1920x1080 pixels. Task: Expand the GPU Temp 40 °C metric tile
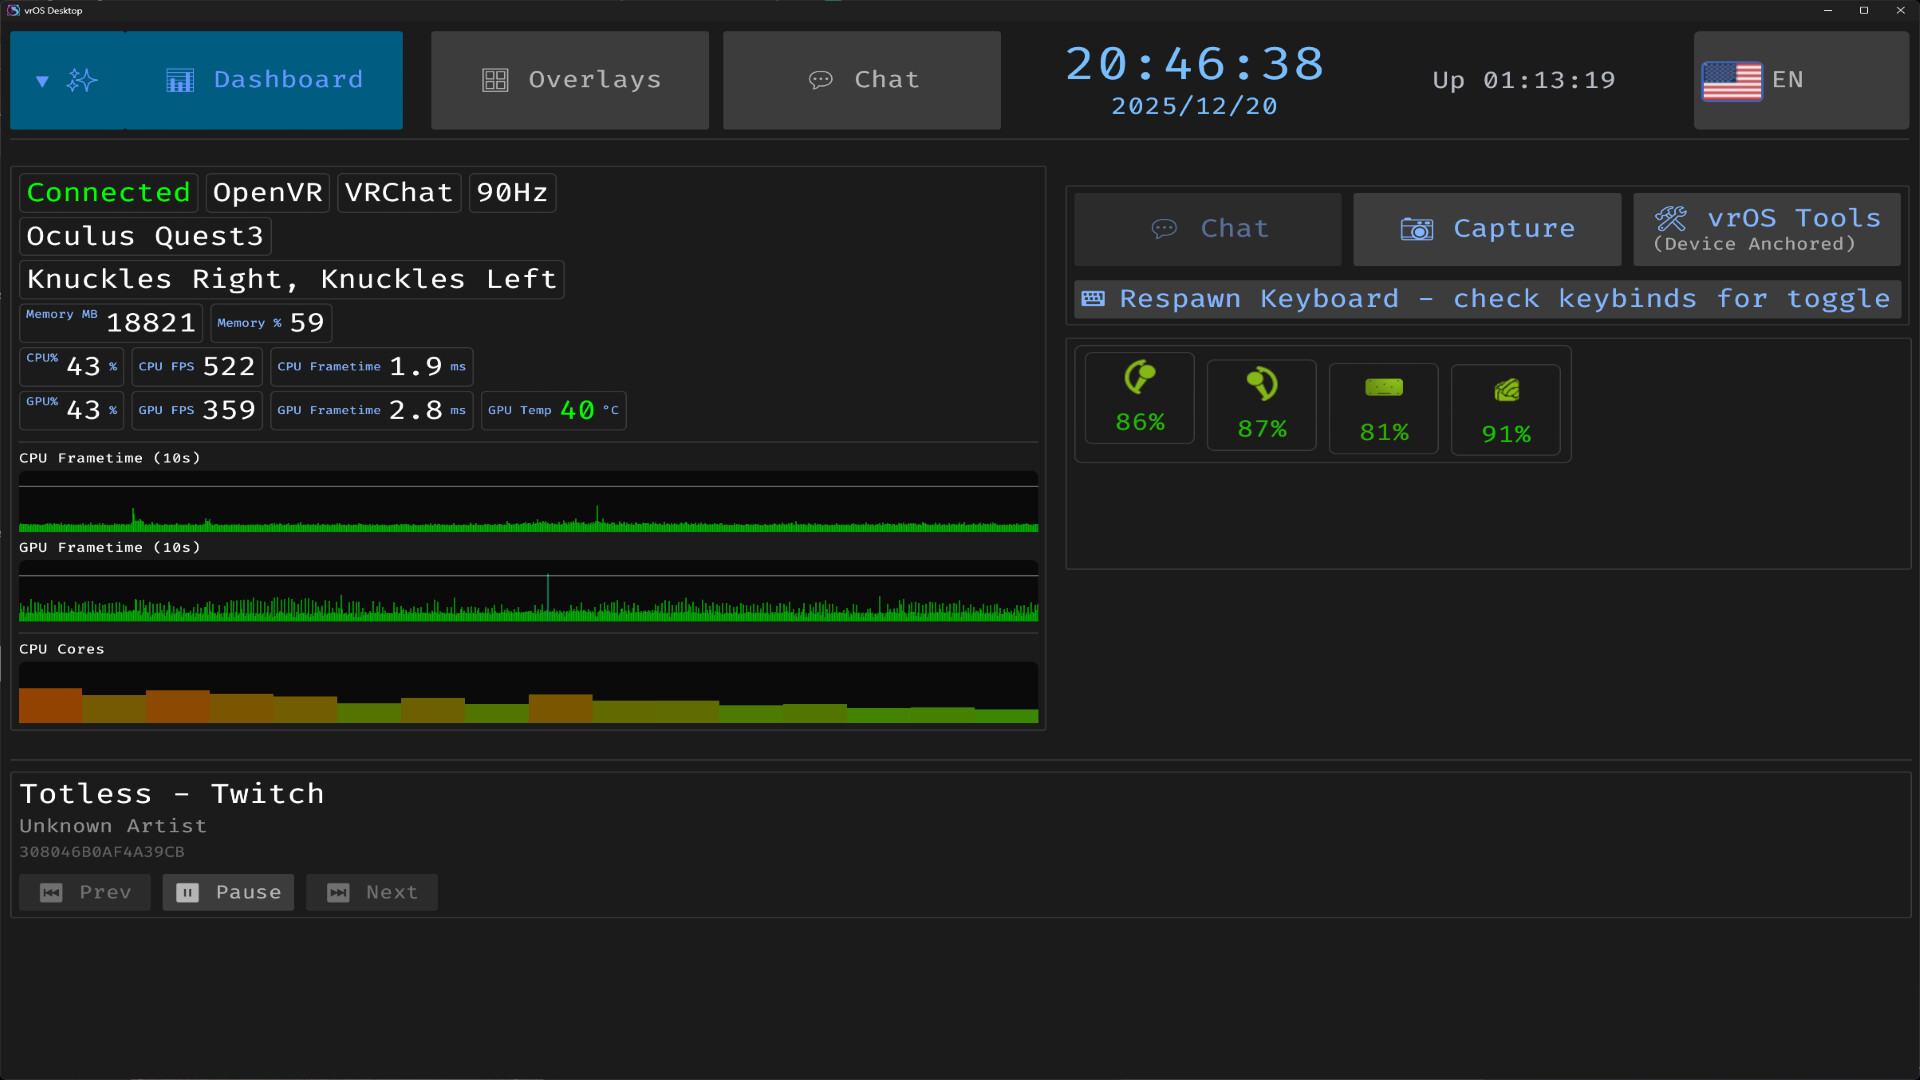[553, 410]
